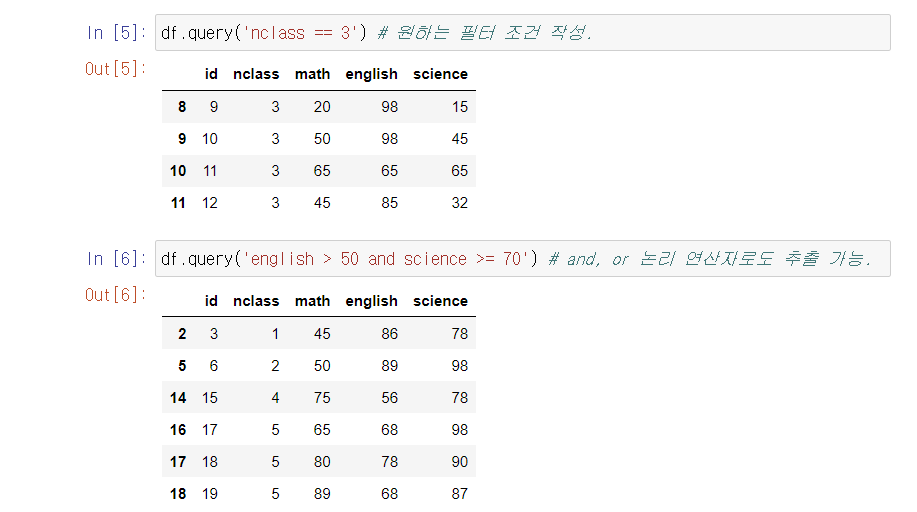Click id value 17 in row 16
Viewport: 917px width, 512px height.
(x=210, y=430)
